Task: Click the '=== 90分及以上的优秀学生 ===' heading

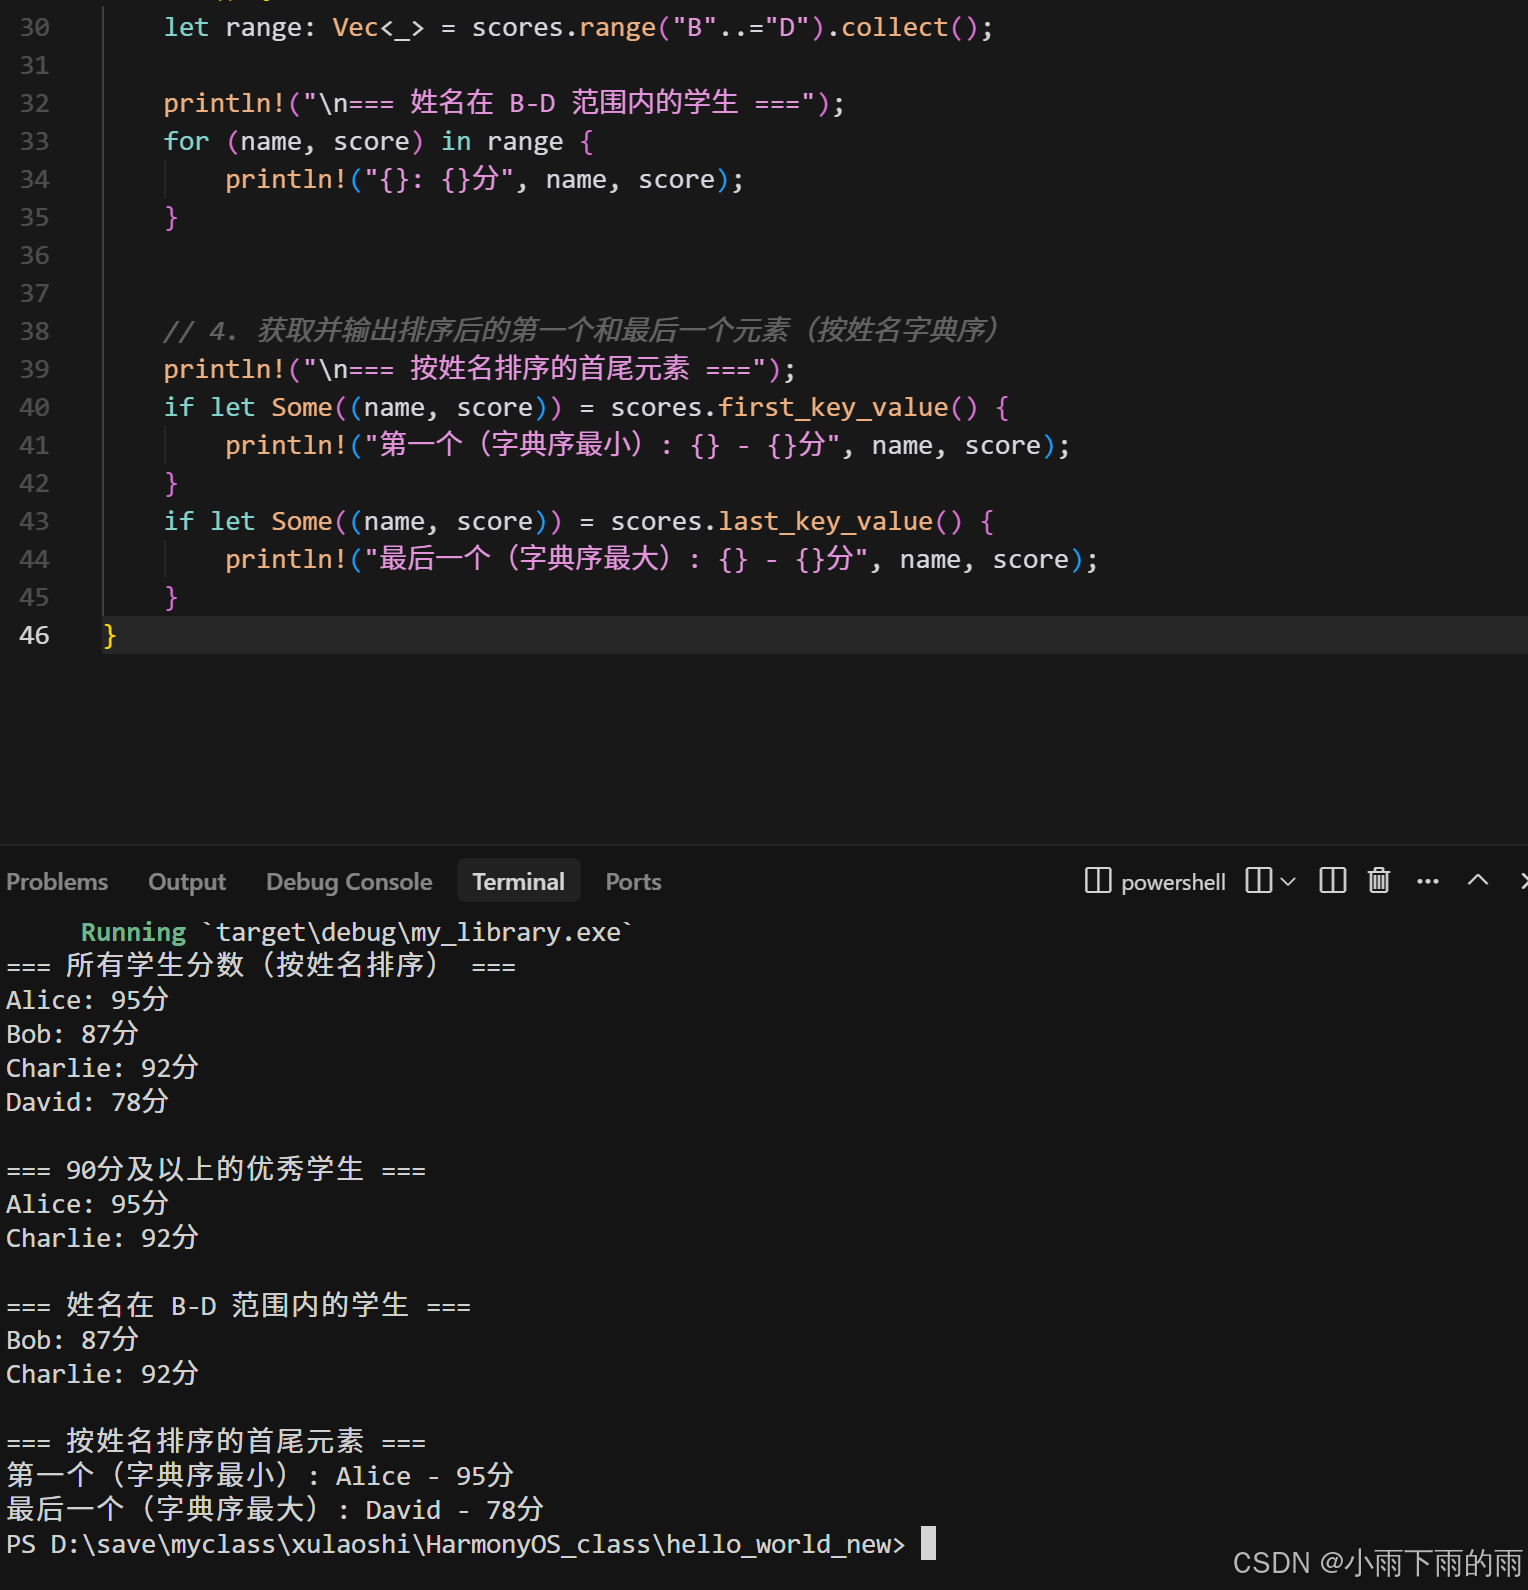Action: coord(216,1170)
